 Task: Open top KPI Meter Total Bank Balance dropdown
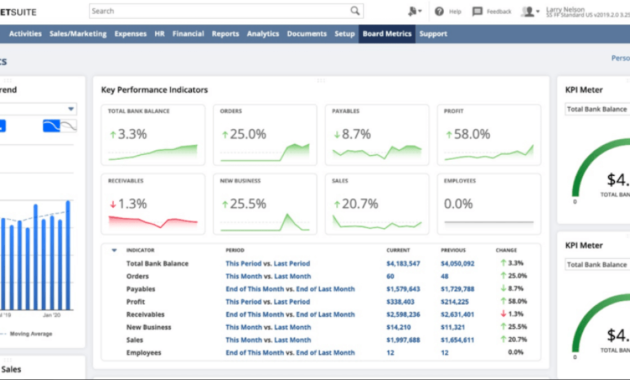click(597, 109)
